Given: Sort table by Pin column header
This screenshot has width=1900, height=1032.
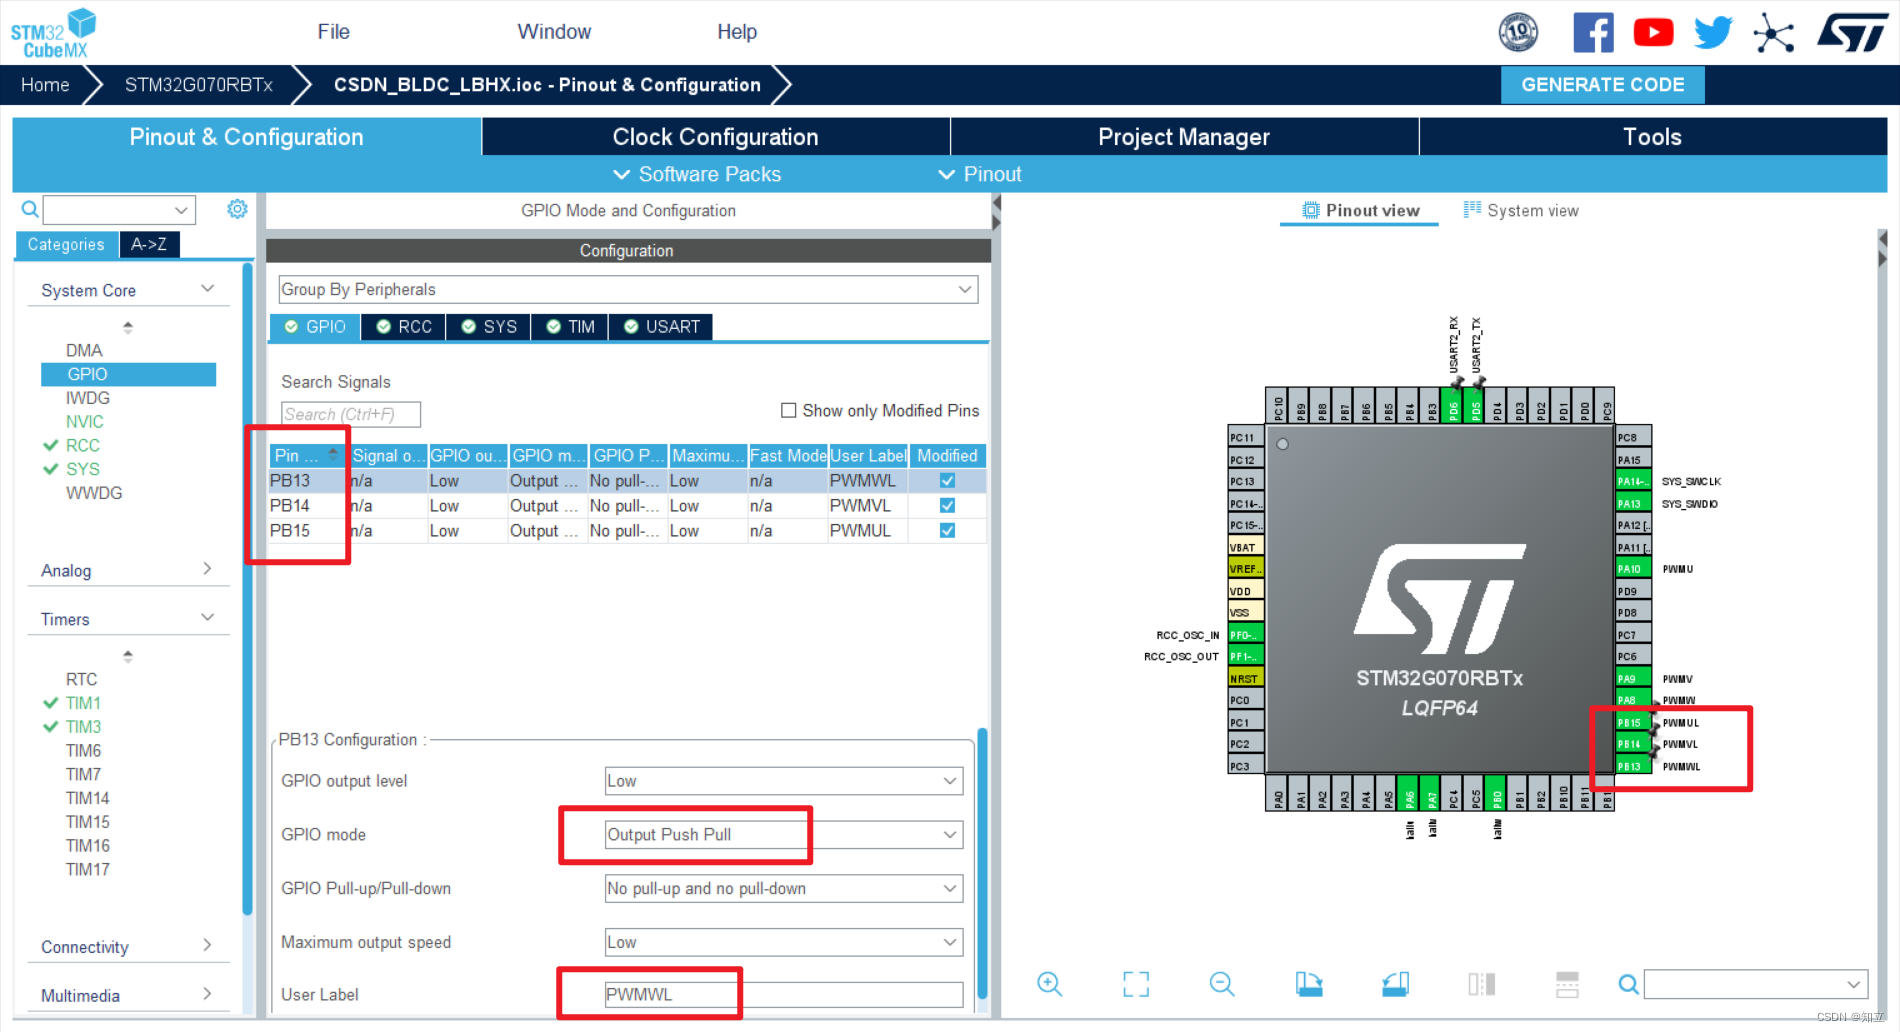Looking at the screenshot, I should click(308, 456).
